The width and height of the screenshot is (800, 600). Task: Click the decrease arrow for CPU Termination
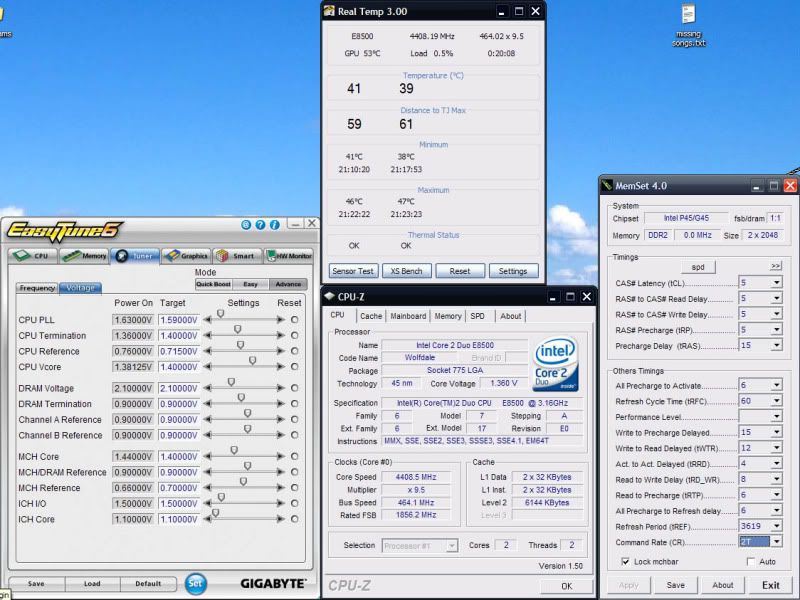(x=207, y=336)
